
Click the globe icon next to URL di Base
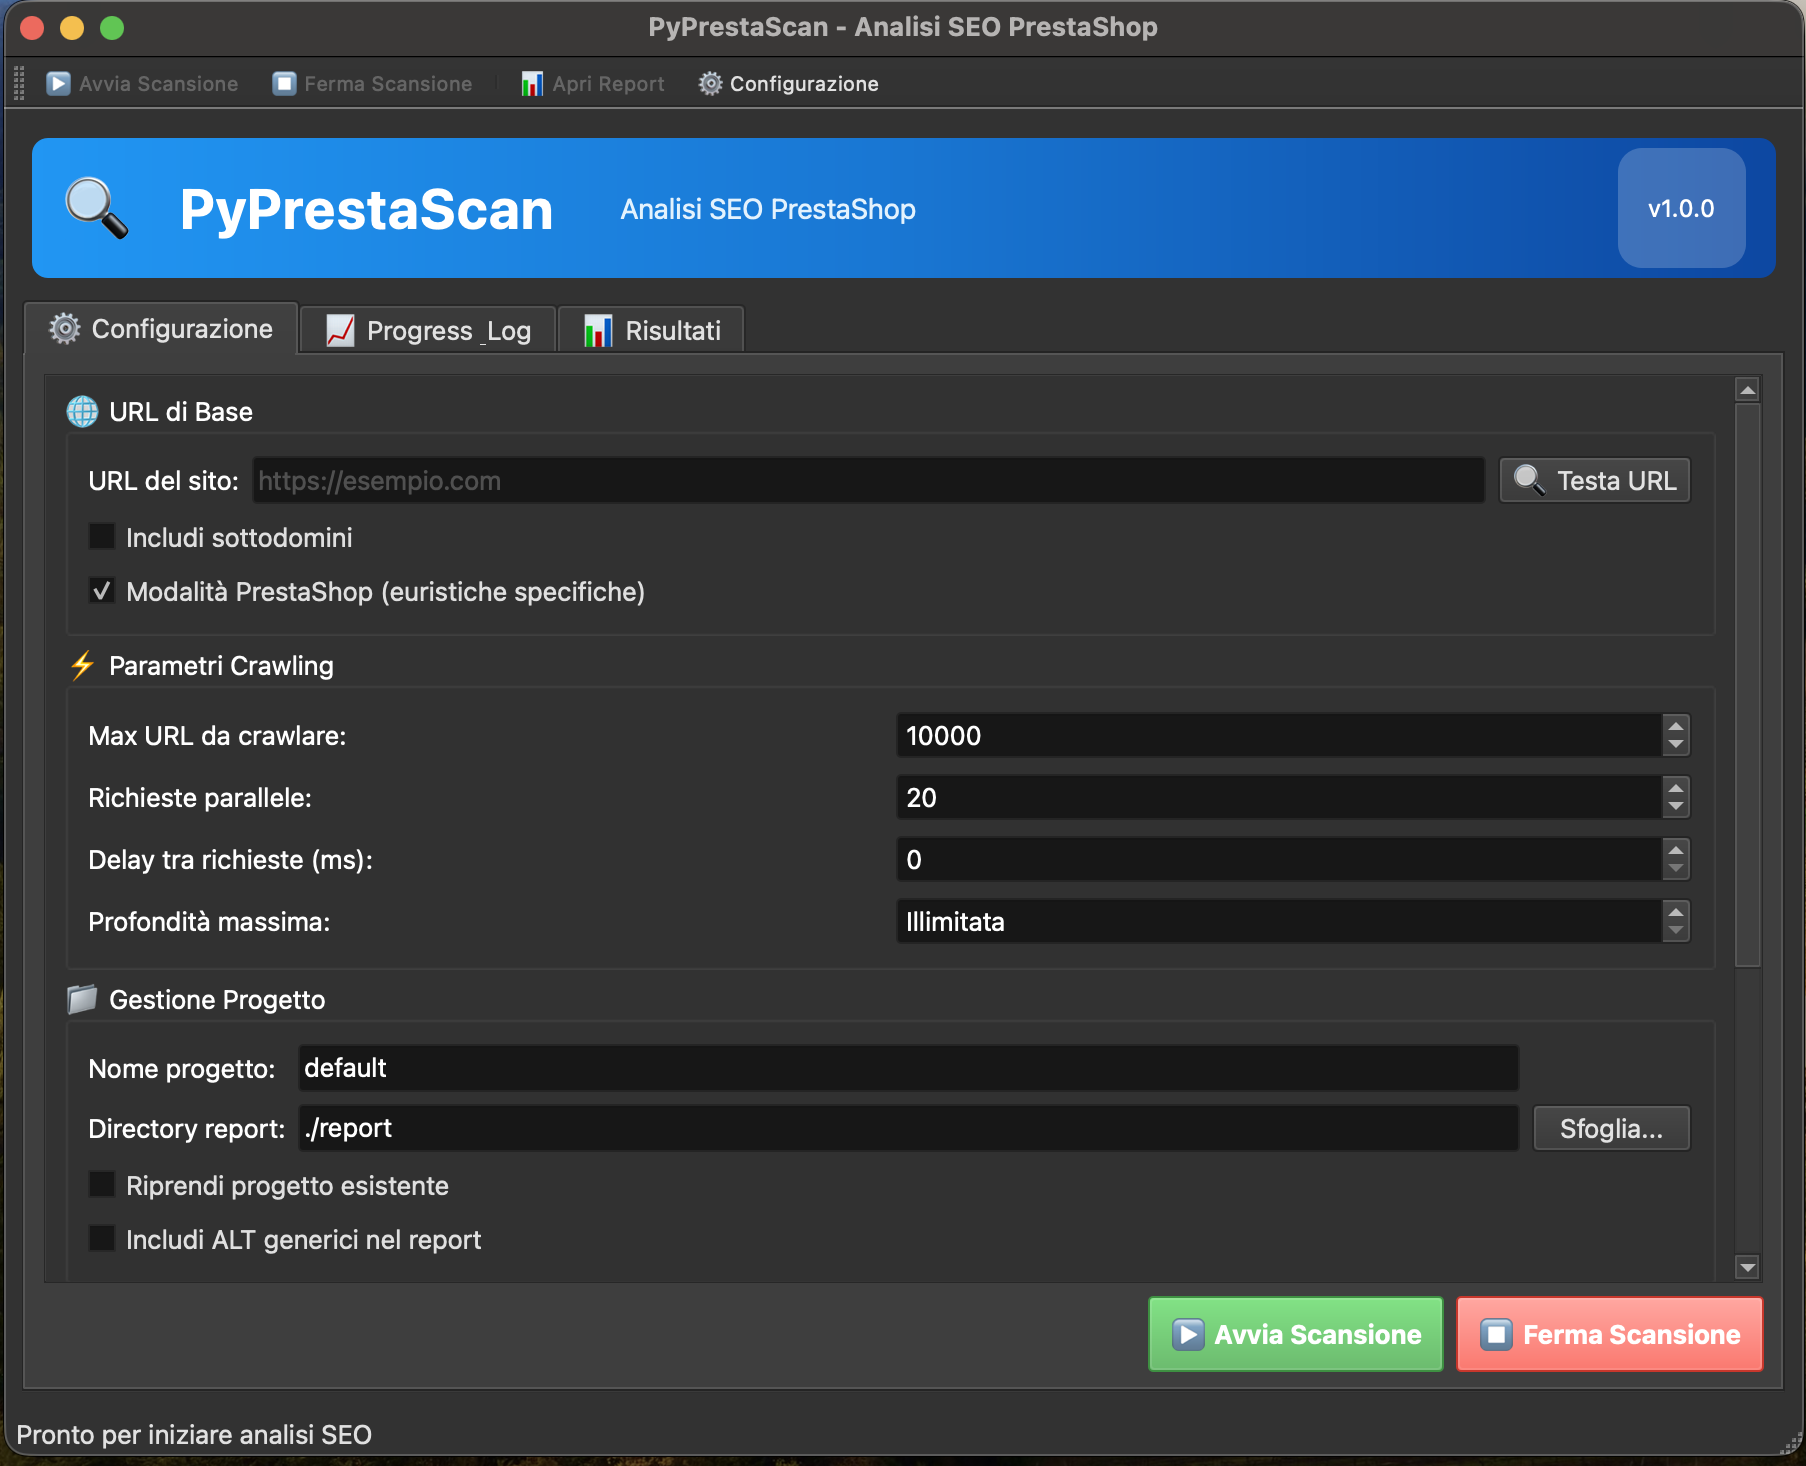click(82, 411)
